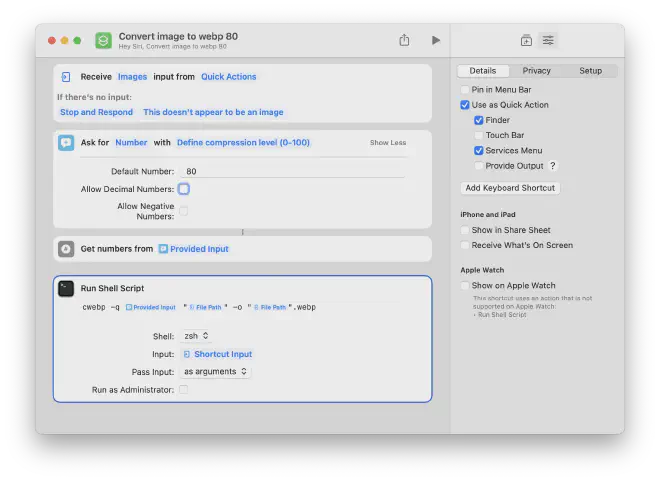Change the Number input type
Screen dimensions: 660x481
tap(131, 142)
